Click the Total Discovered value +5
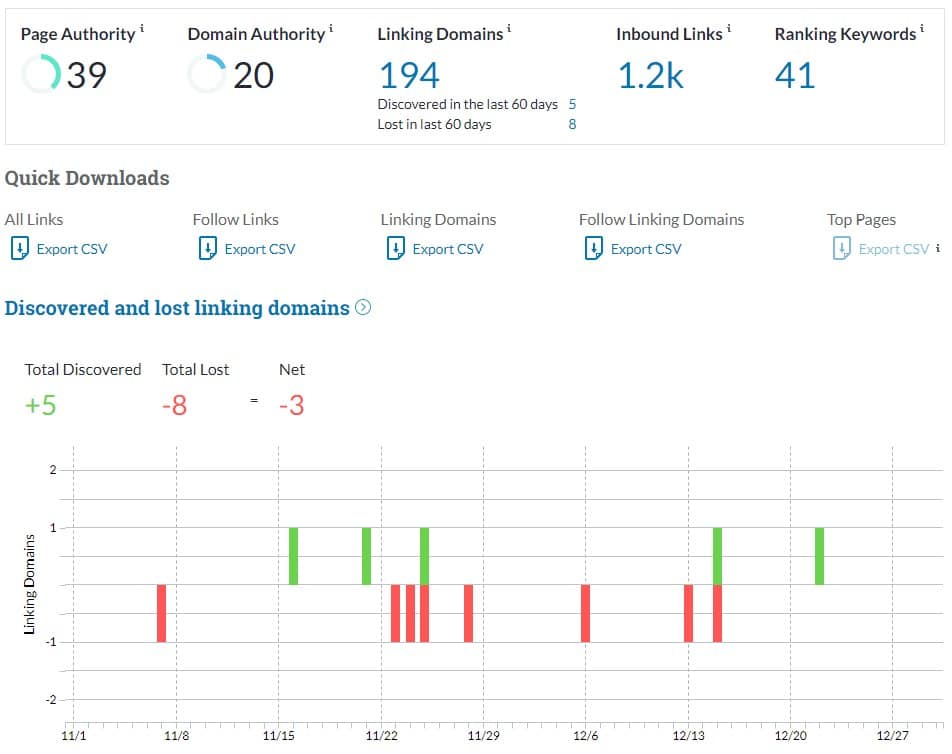 point(40,405)
